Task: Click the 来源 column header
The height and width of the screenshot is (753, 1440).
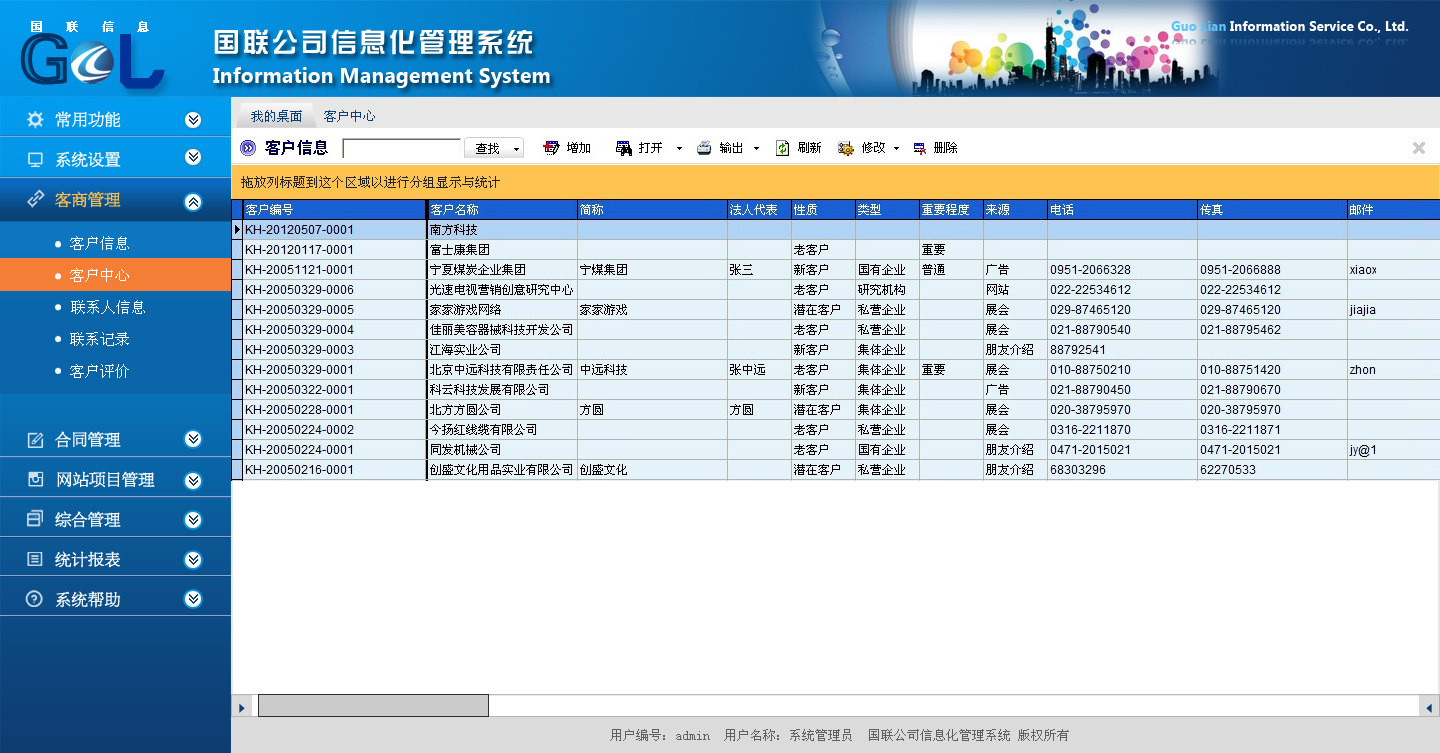Action: tap(1015, 210)
